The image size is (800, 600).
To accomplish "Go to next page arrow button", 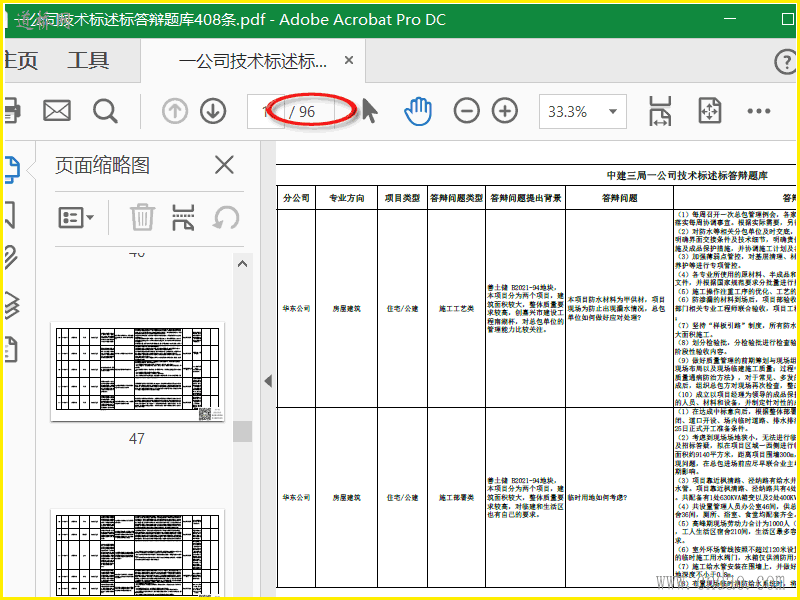I will click(213, 111).
